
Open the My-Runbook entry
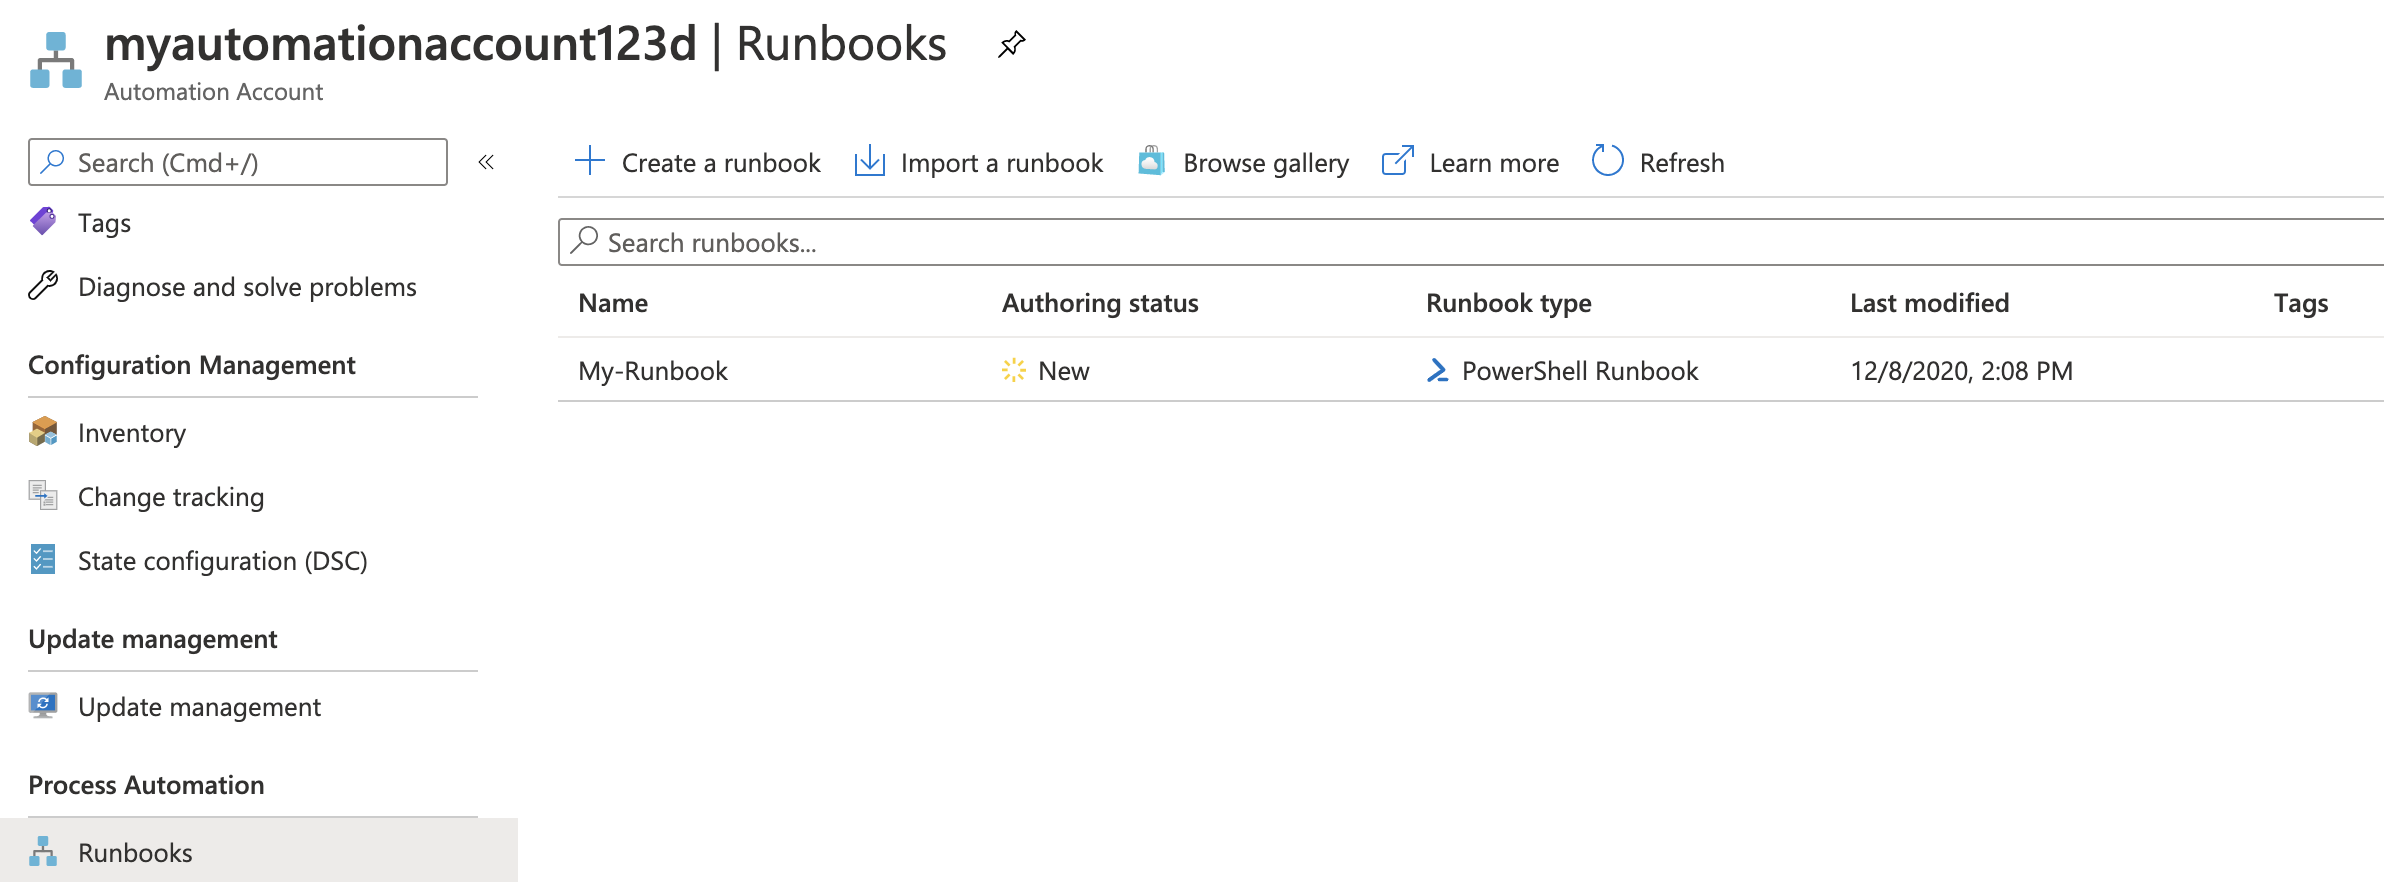pos(653,371)
